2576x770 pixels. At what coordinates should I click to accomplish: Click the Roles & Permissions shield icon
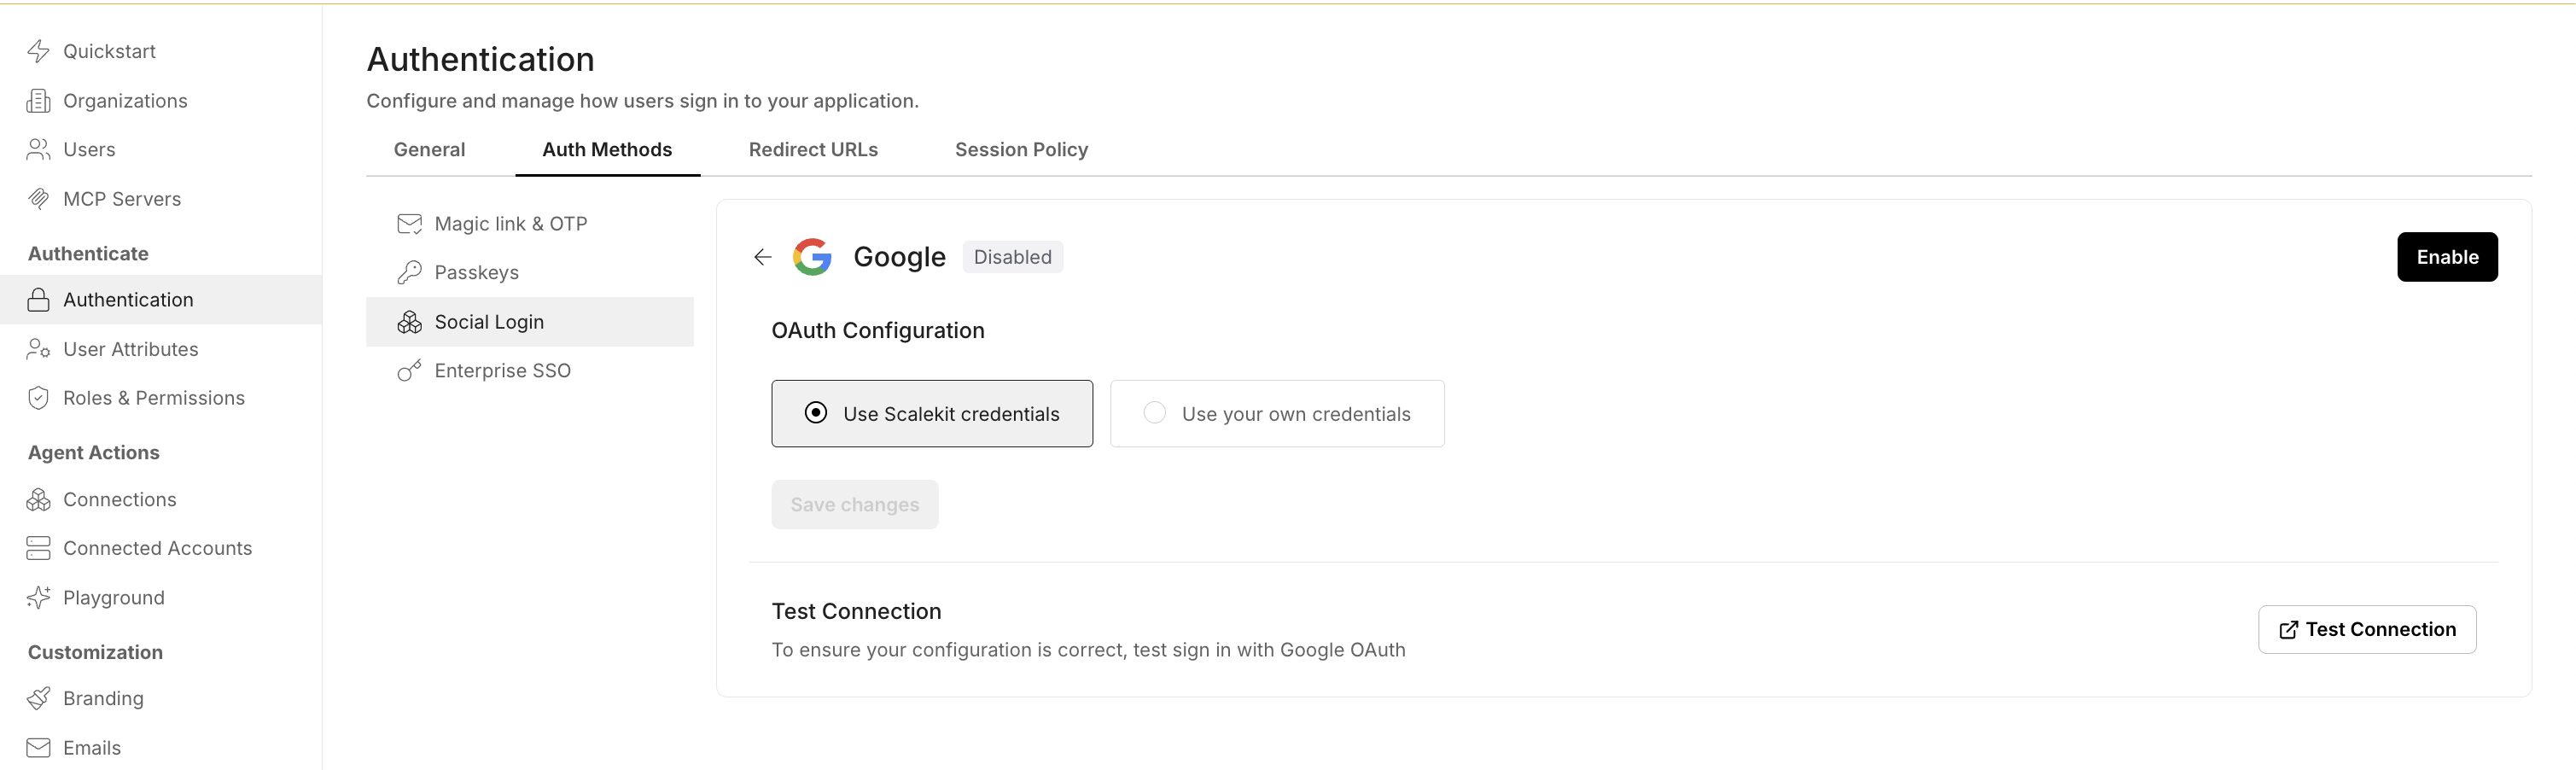(38, 397)
